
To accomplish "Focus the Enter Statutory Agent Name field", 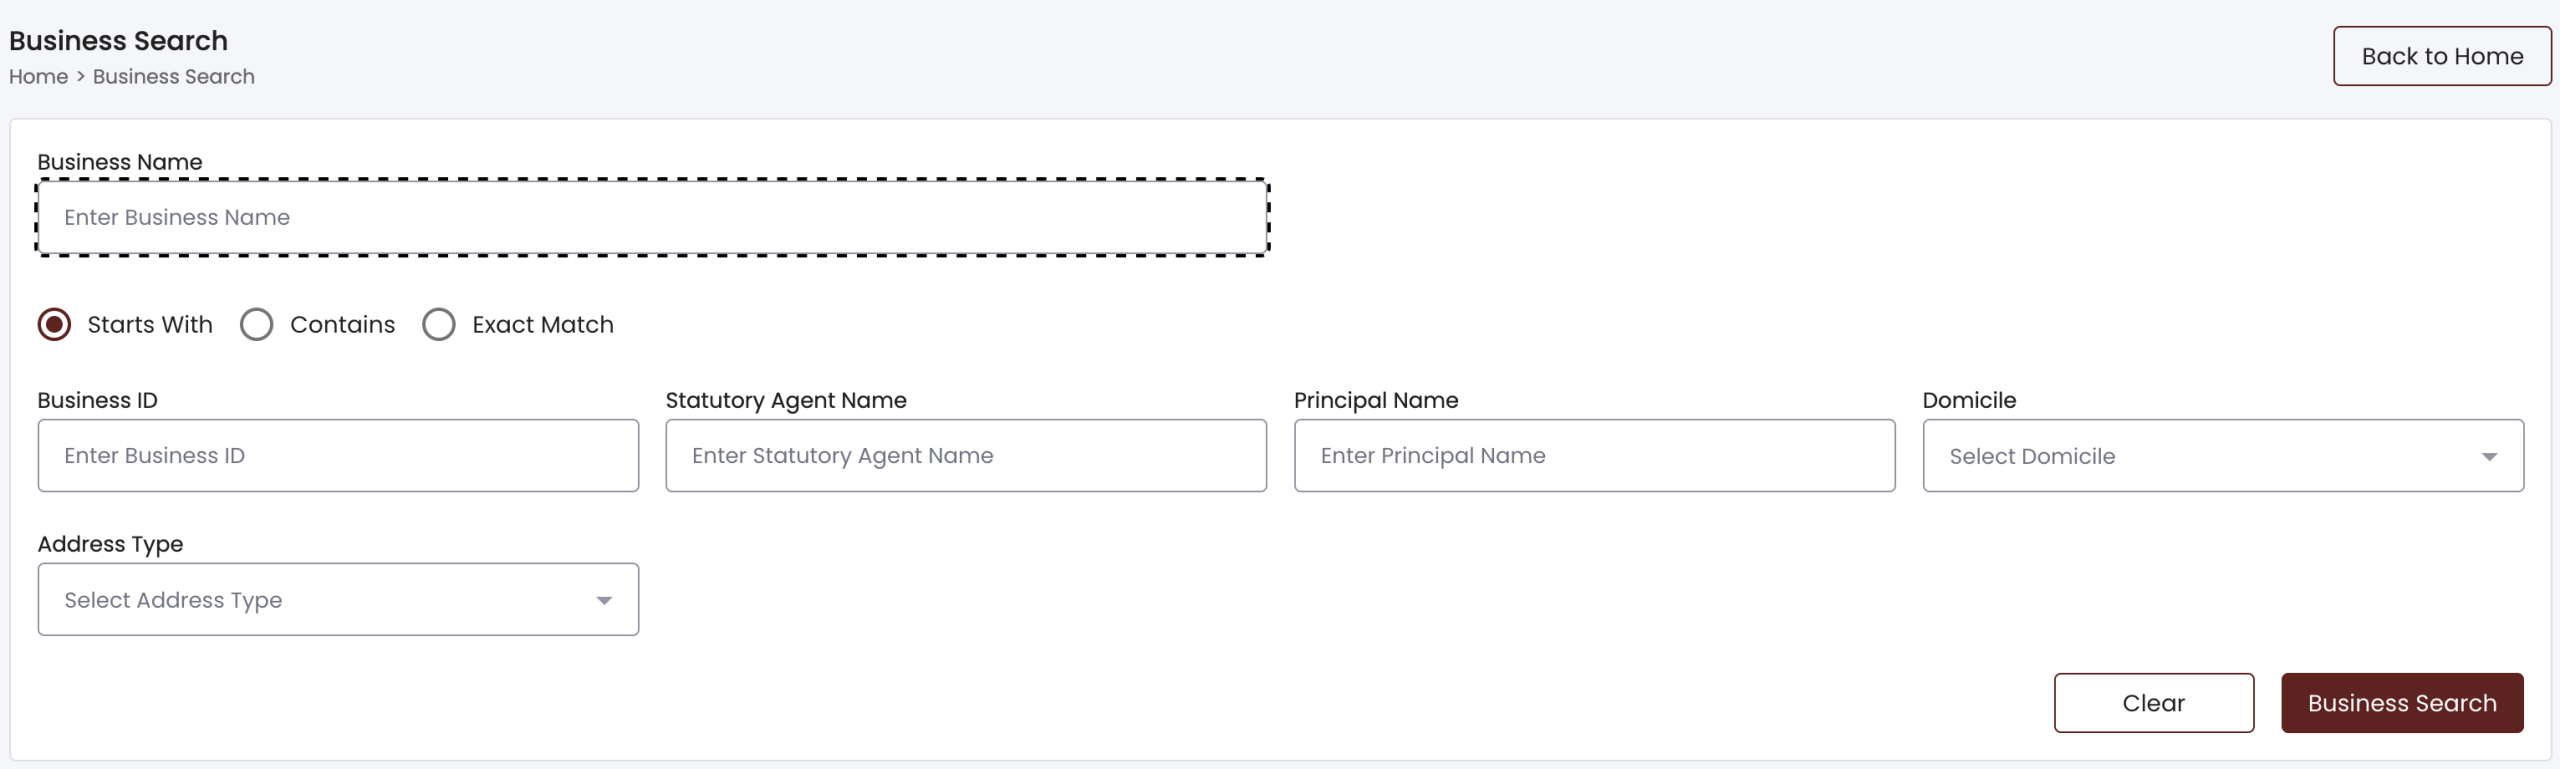I will tap(965, 456).
